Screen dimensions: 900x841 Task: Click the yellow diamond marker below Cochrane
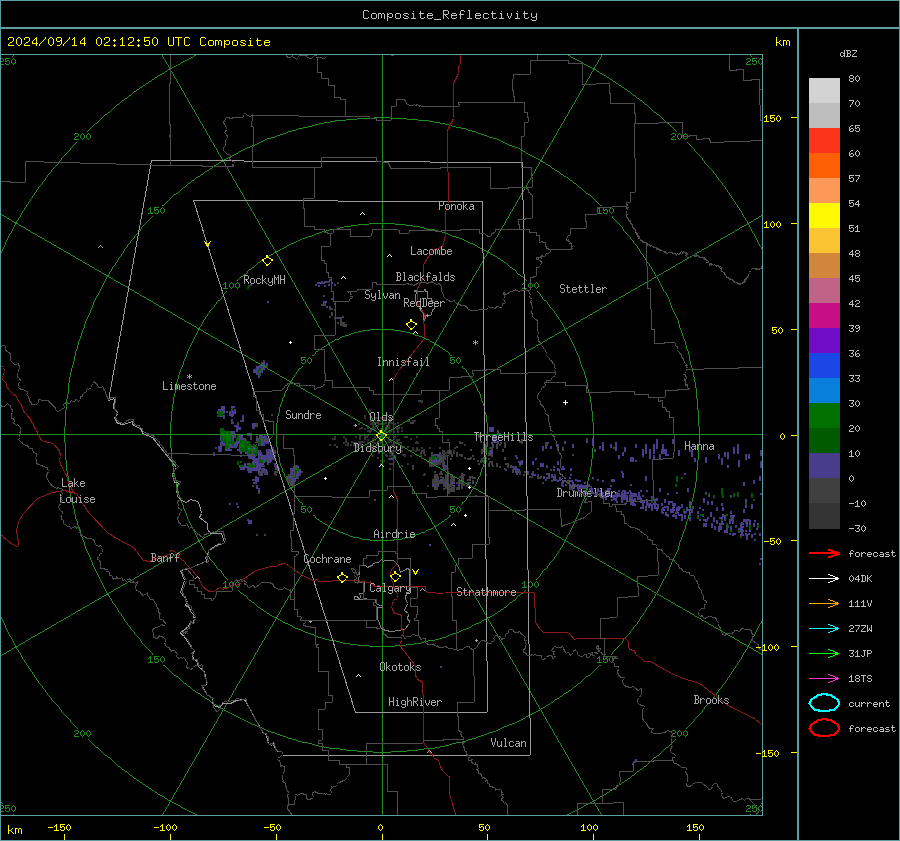(342, 577)
